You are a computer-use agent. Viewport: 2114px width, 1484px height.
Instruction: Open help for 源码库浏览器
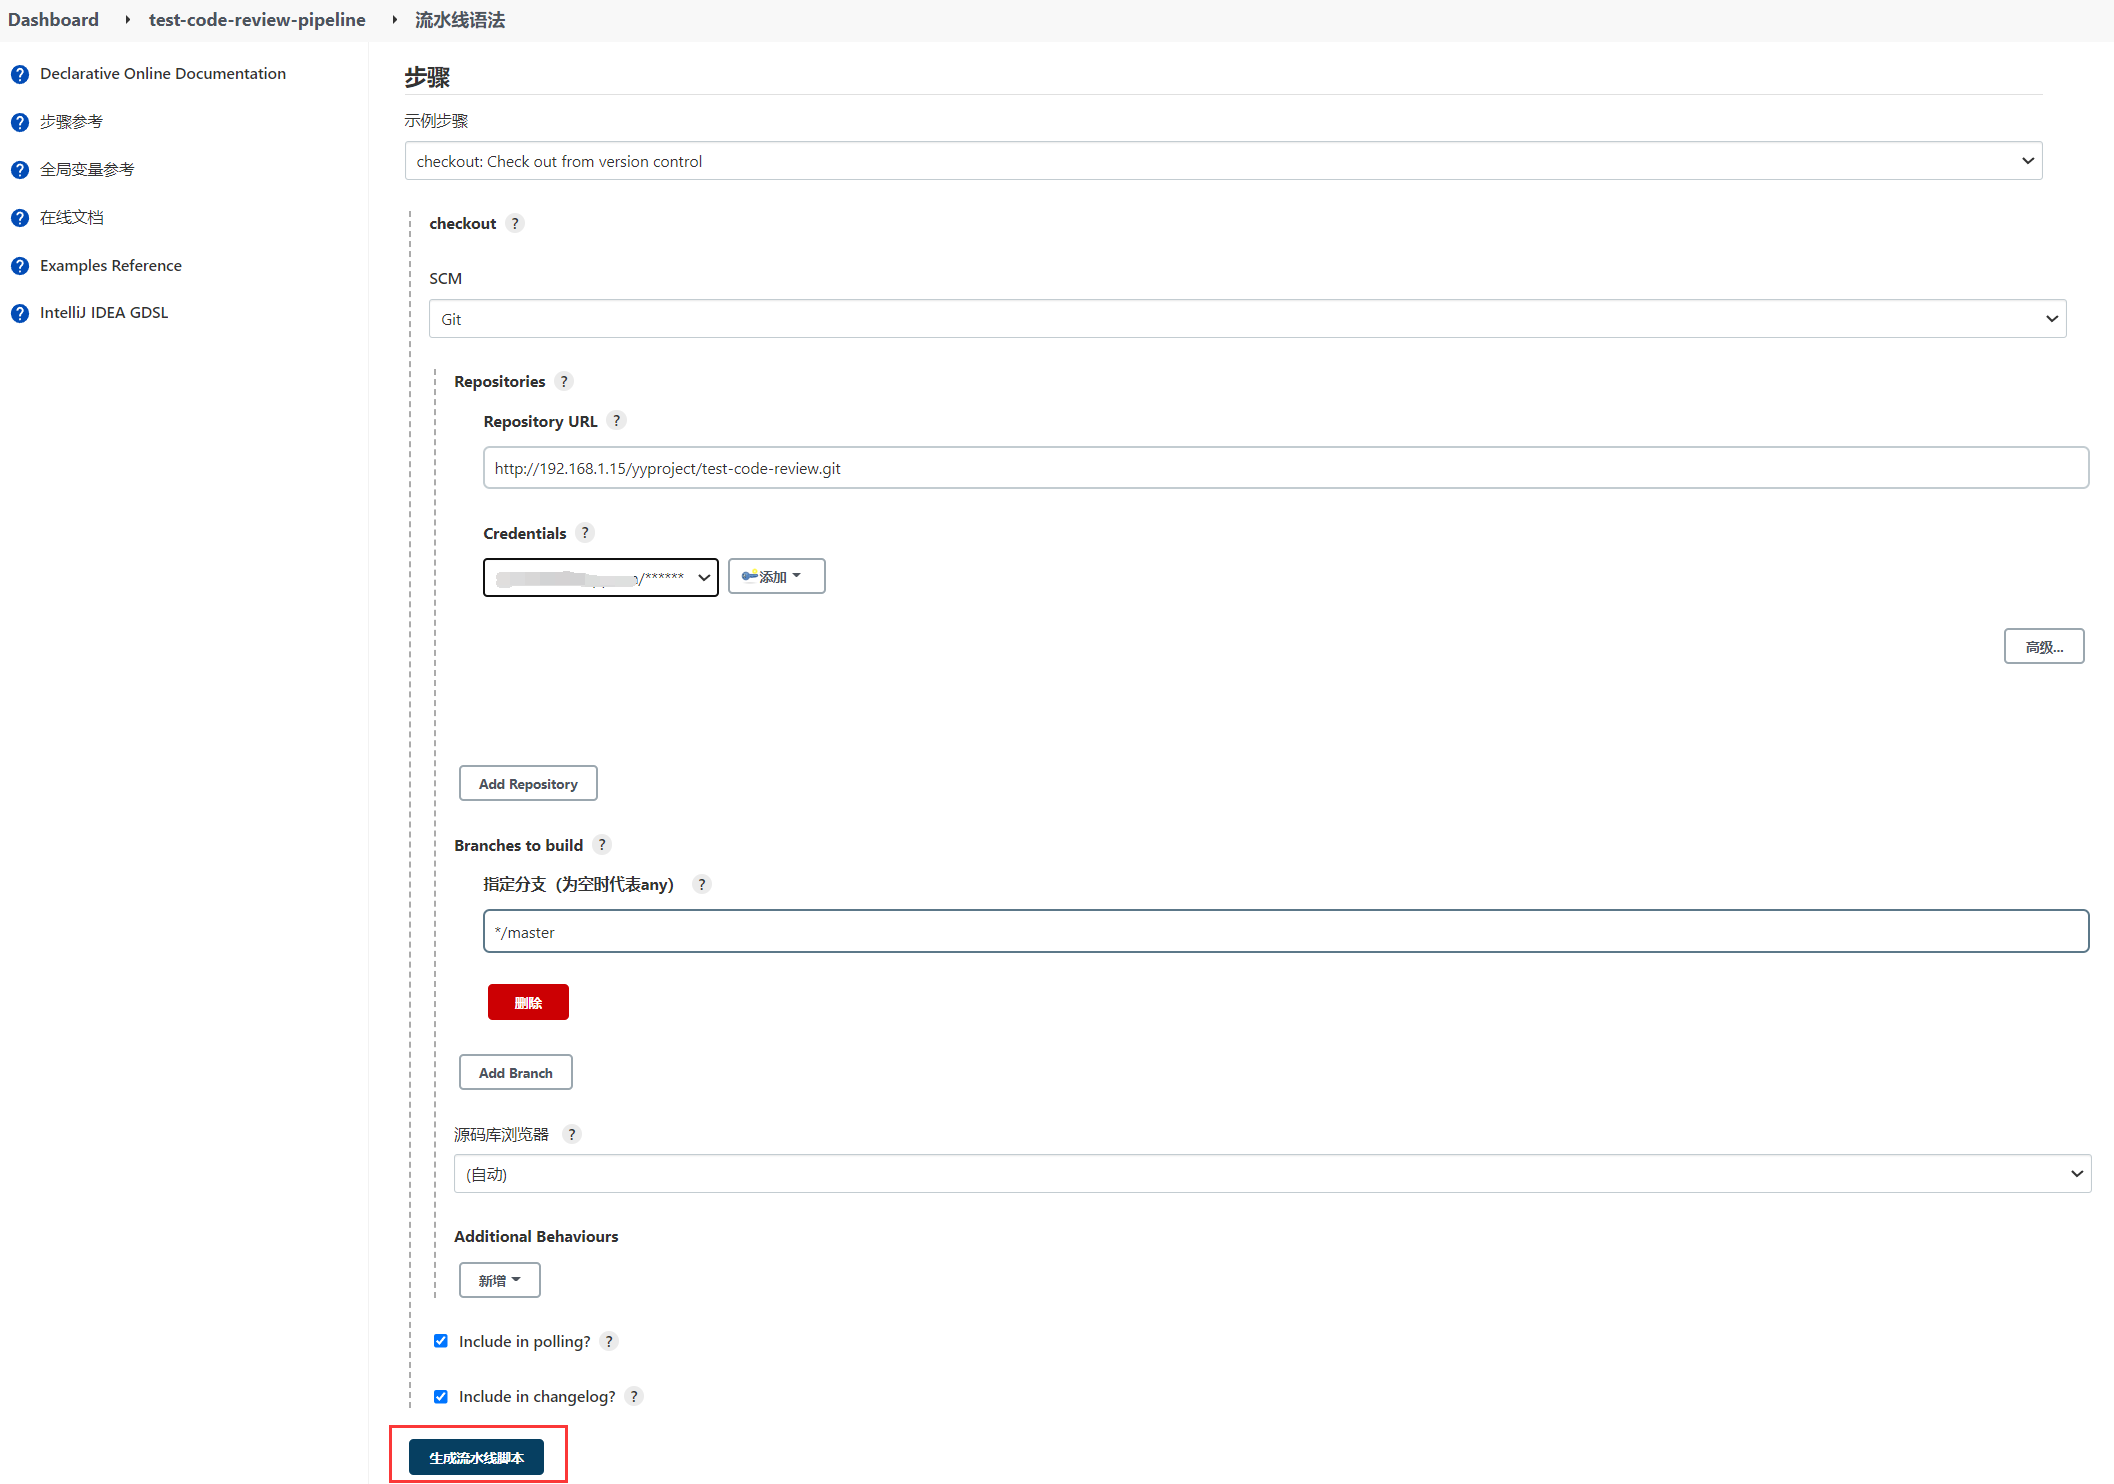pyautogui.click(x=572, y=1134)
